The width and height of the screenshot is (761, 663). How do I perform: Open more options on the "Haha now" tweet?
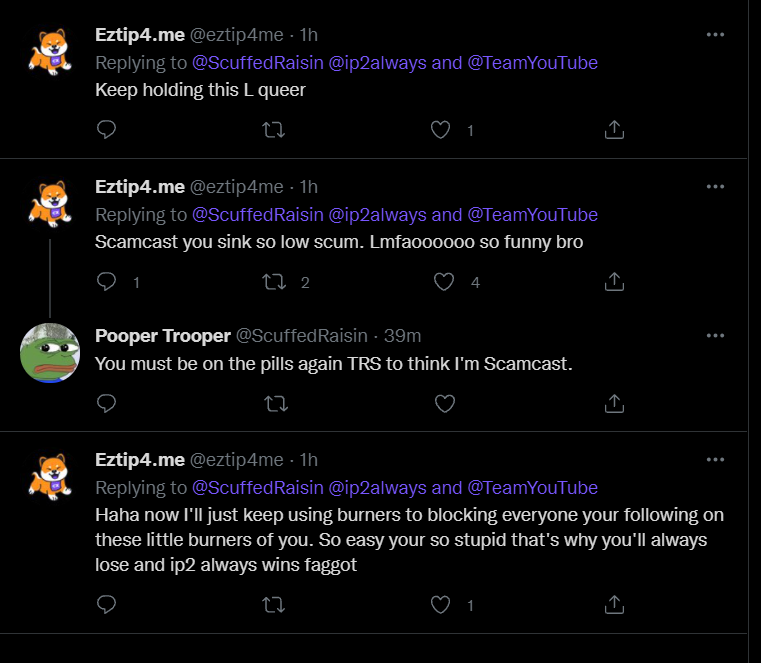715,459
